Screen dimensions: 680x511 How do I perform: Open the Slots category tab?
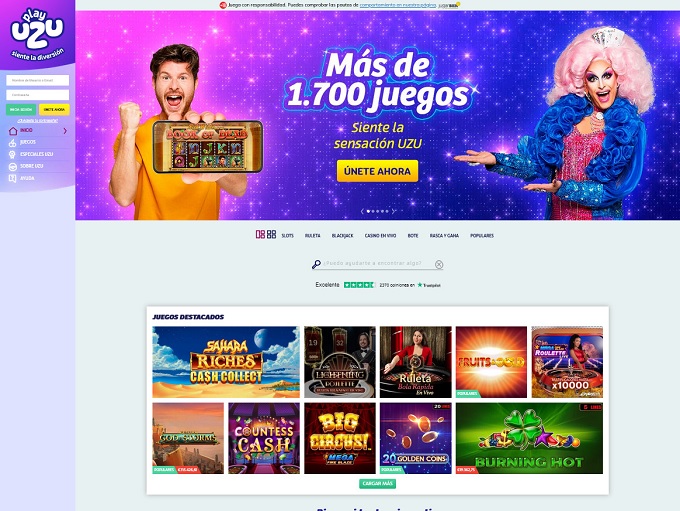288,236
